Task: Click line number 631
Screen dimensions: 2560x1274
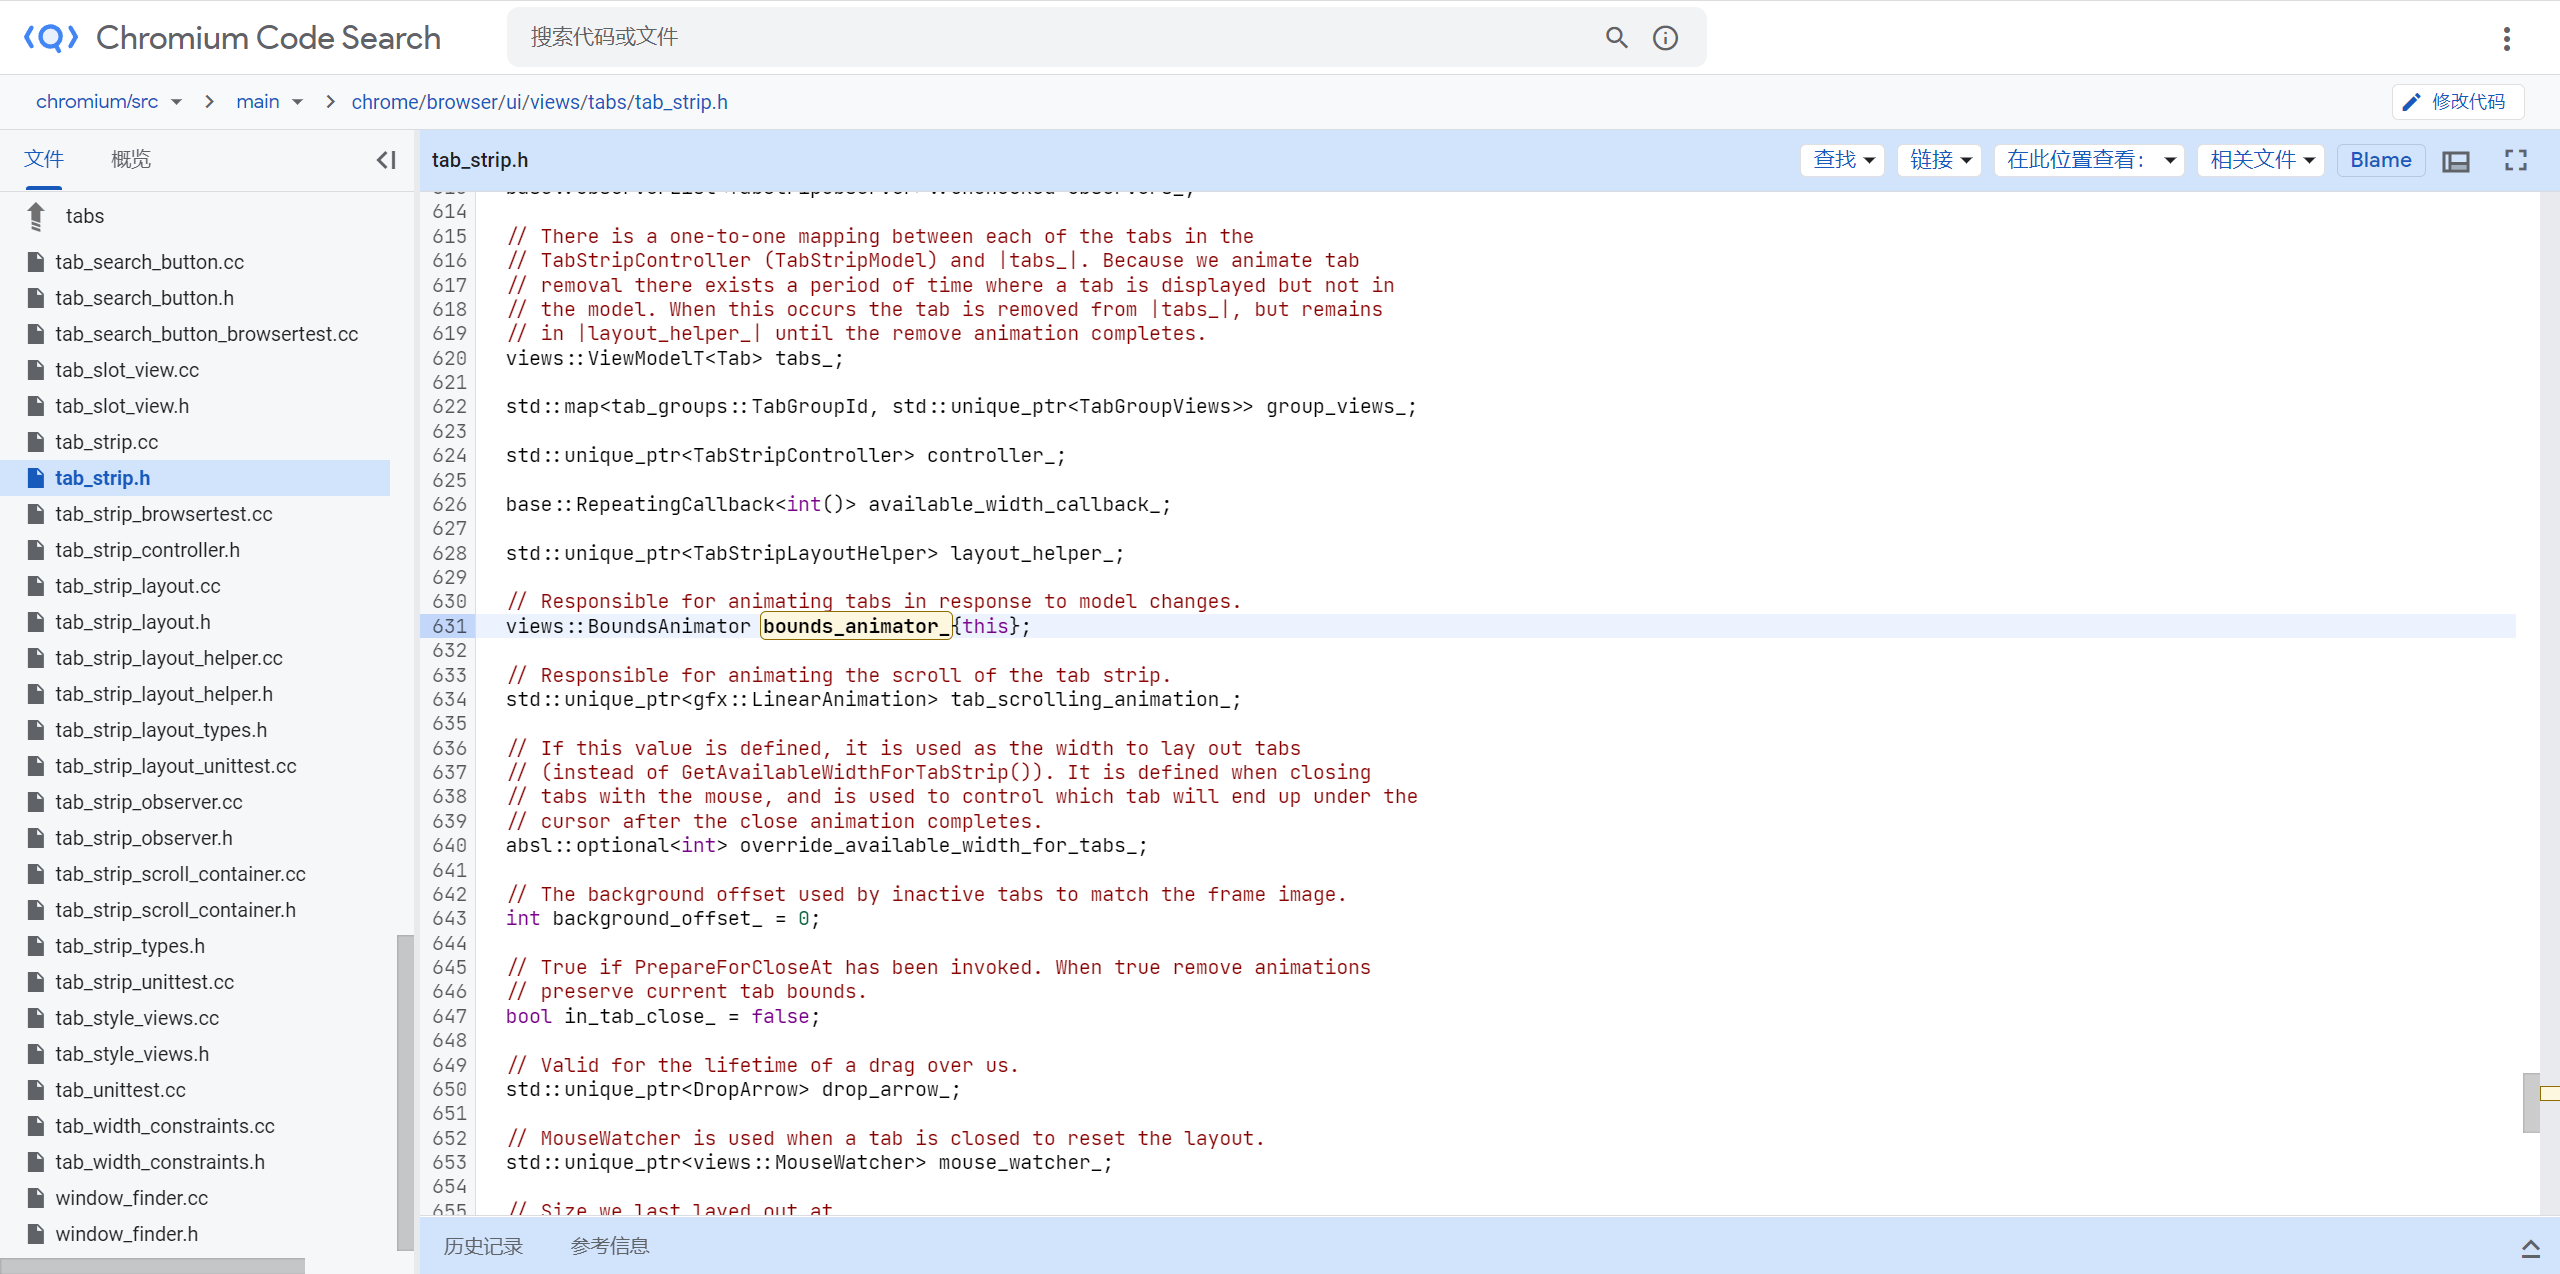Action: (x=449, y=626)
